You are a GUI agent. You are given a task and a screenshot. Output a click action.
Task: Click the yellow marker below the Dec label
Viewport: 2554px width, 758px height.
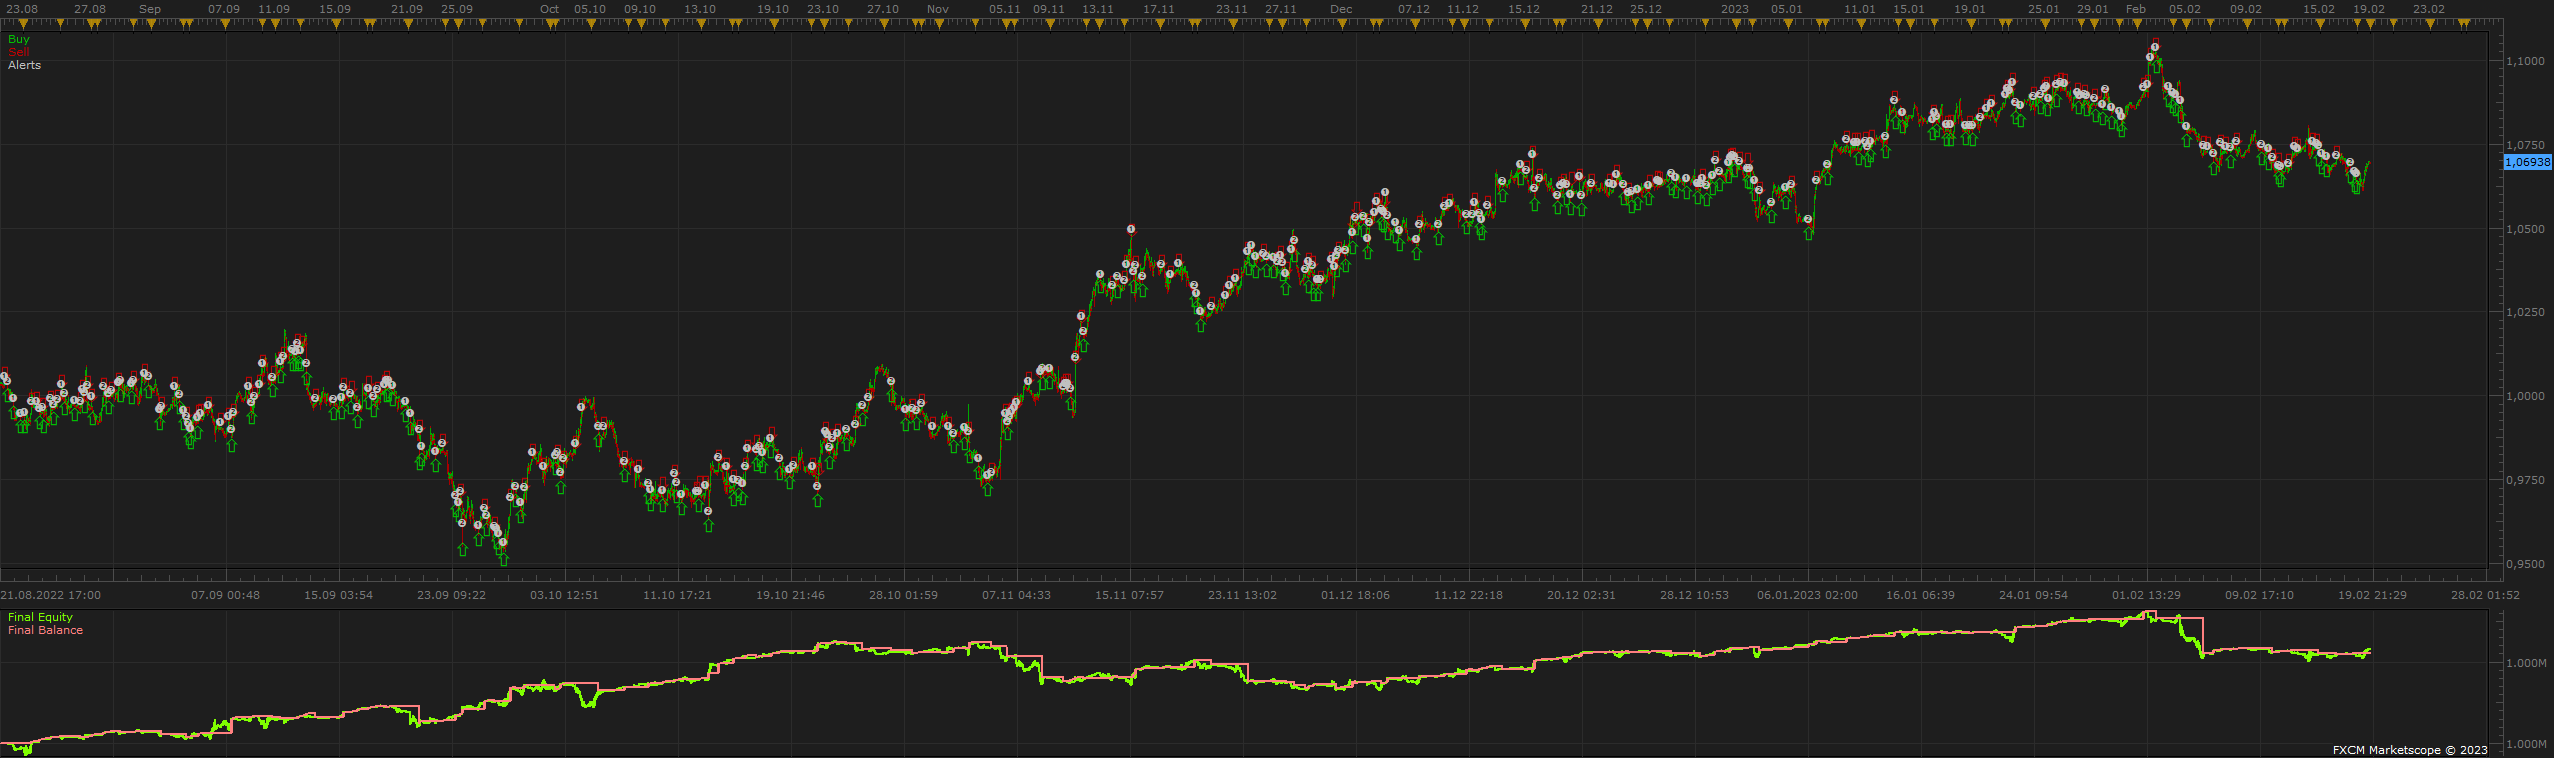tap(1341, 24)
